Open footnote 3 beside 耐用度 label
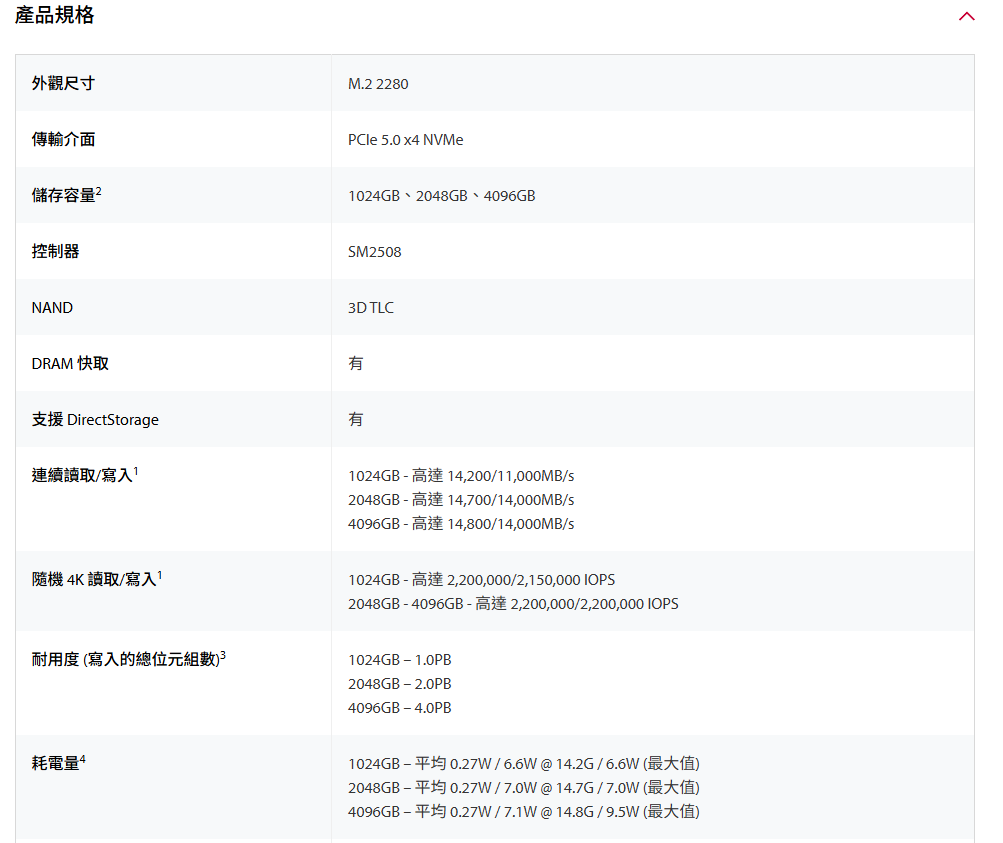This screenshot has height=843, width=1003. 223,654
